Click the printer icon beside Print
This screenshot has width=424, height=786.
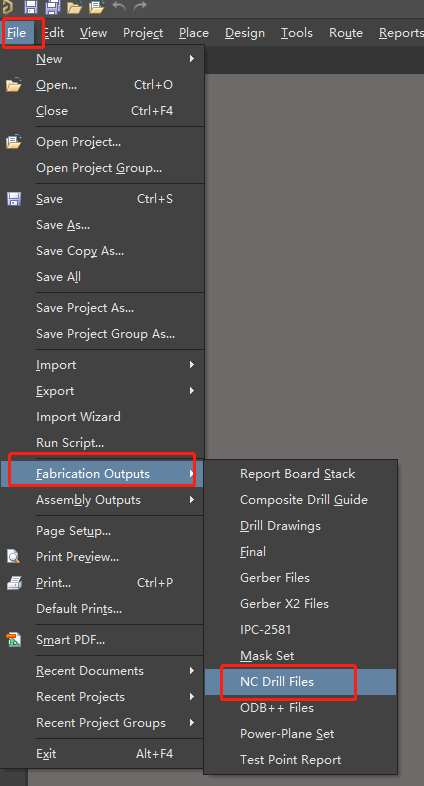click(14, 582)
